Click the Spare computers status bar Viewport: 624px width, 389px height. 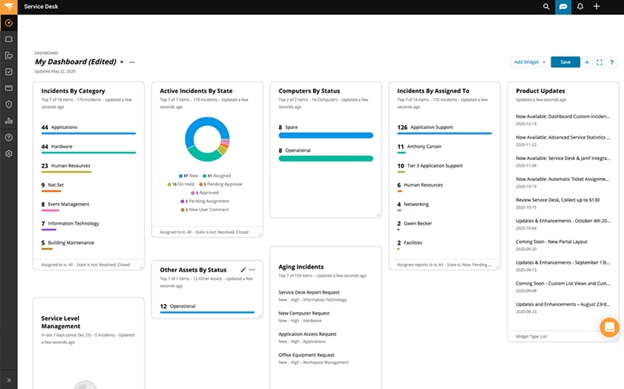coord(326,135)
